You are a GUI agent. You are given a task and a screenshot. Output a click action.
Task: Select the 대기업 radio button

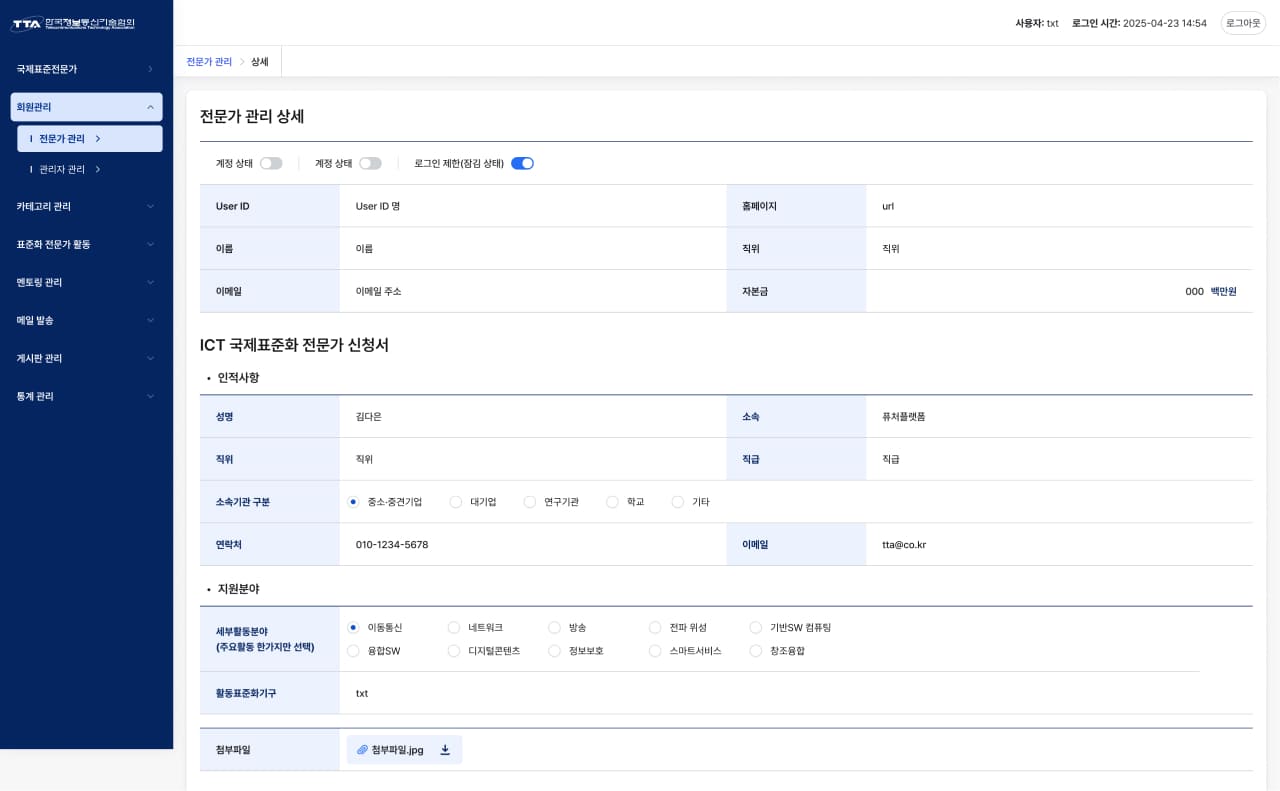[x=456, y=502]
